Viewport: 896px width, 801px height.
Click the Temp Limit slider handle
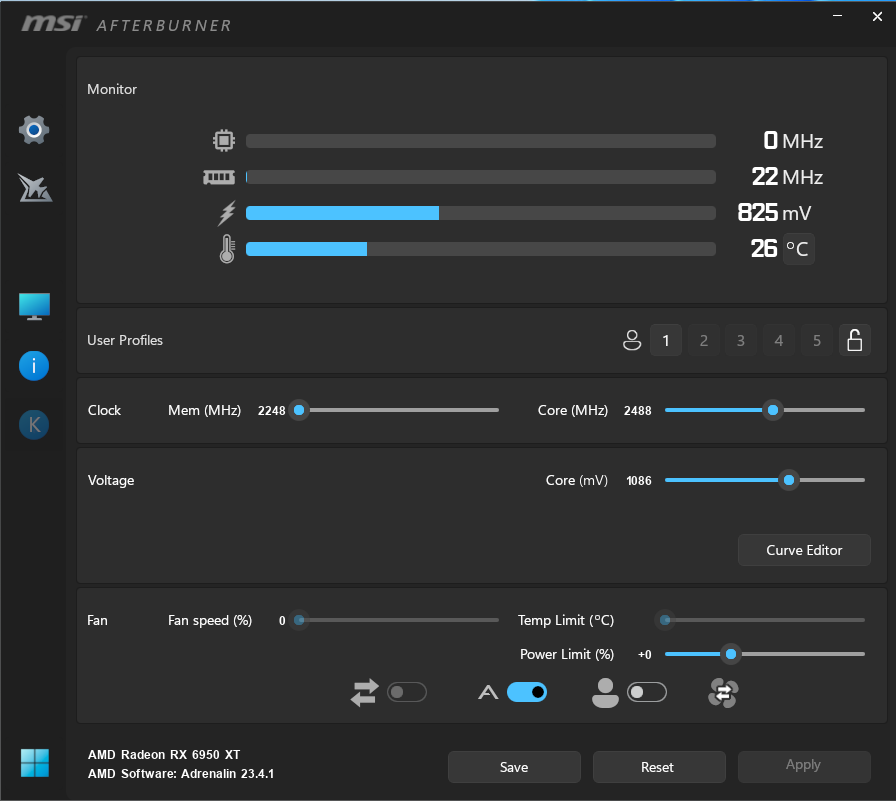(x=665, y=620)
